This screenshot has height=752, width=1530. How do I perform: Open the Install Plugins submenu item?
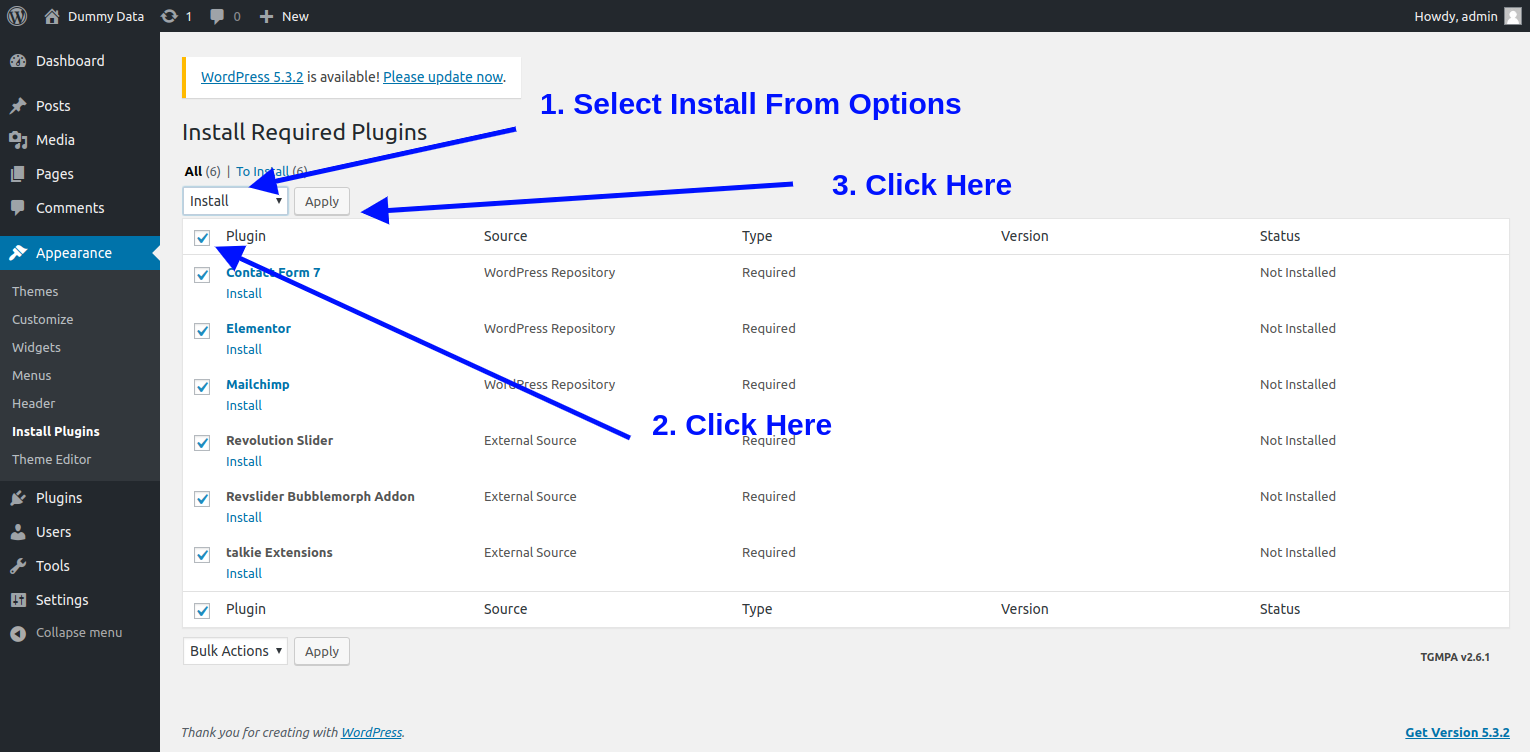(x=56, y=432)
